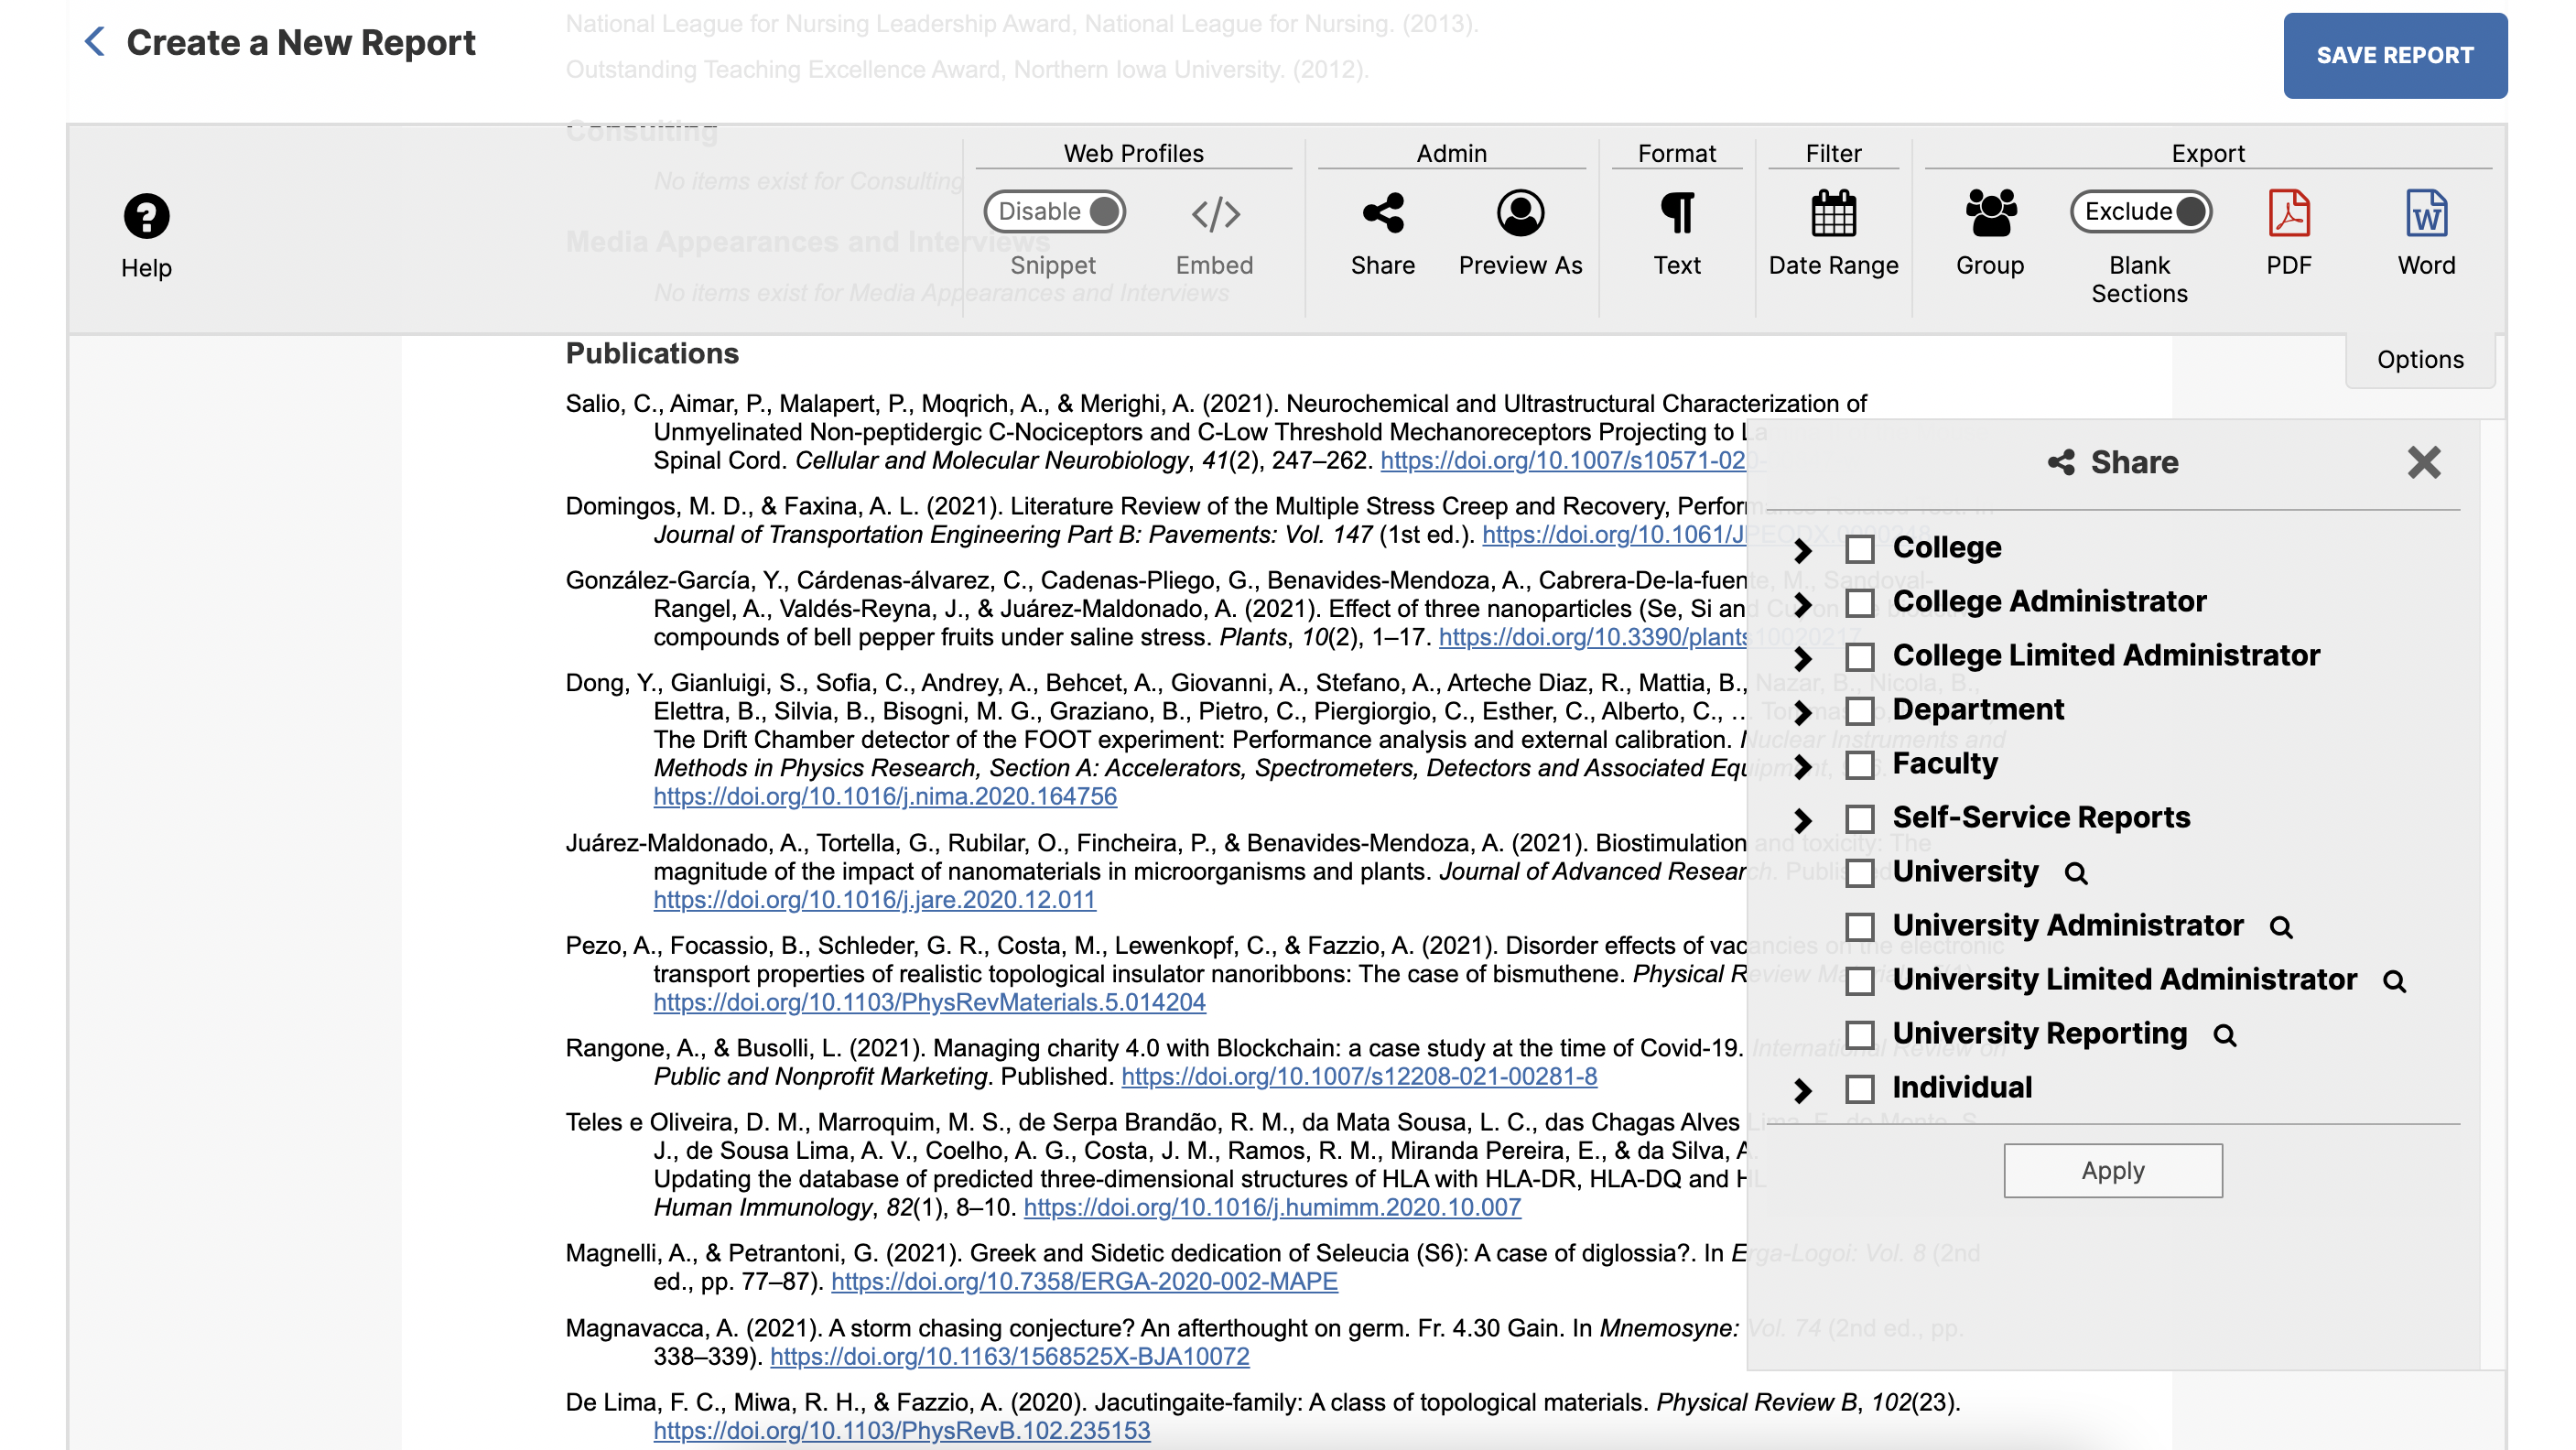The width and height of the screenshot is (2576, 1450).
Task: Open DOI link 10.1016/j.nima.2020.164756
Action: click(885, 797)
